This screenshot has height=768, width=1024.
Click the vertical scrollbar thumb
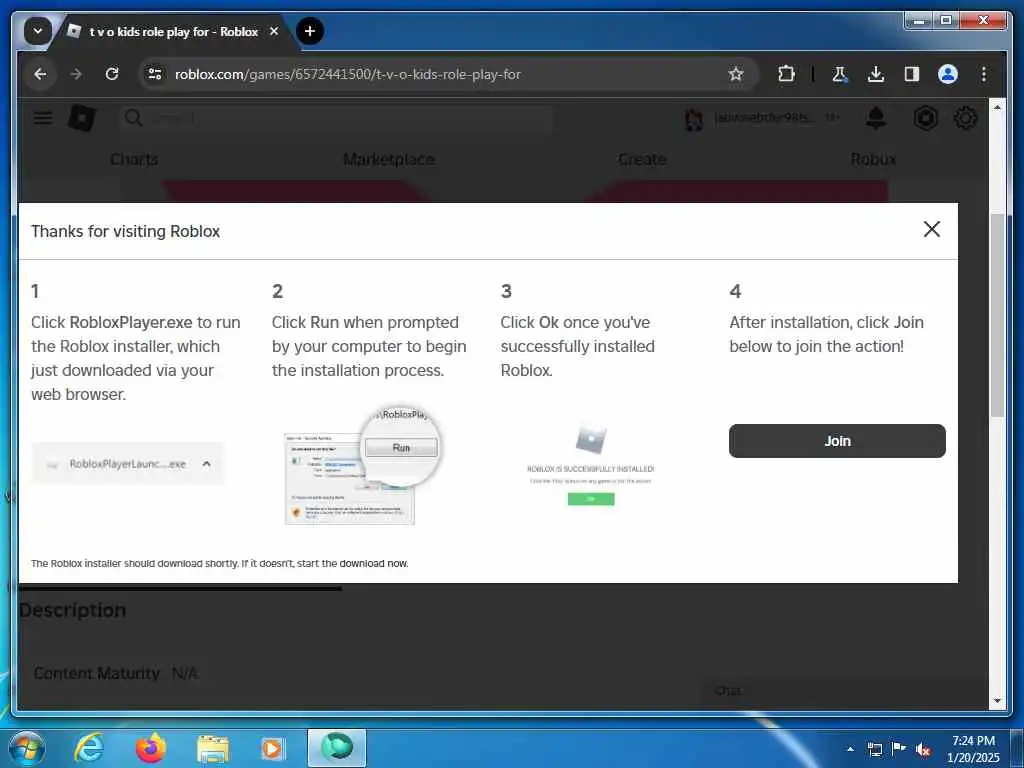click(x=997, y=315)
